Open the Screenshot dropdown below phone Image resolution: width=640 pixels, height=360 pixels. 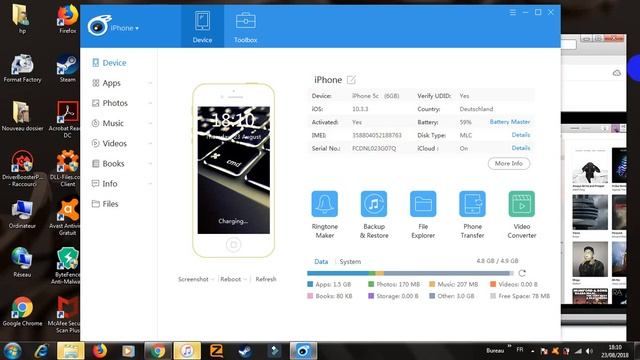click(196, 279)
